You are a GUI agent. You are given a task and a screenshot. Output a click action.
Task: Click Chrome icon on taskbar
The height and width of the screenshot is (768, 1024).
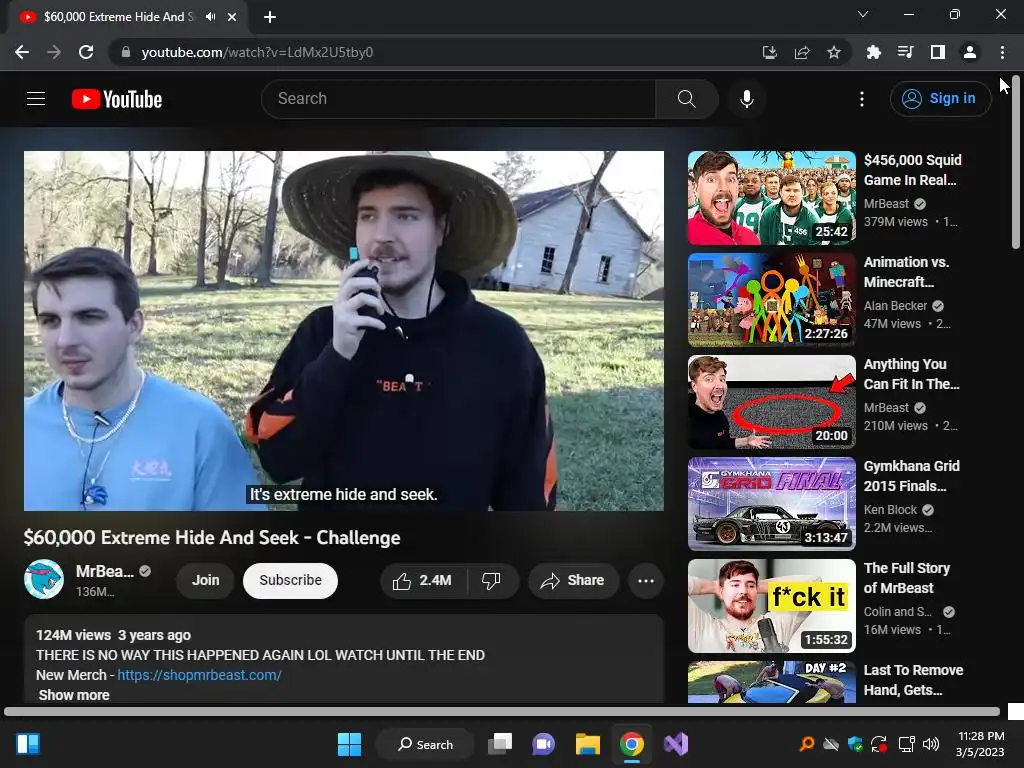pyautogui.click(x=632, y=744)
